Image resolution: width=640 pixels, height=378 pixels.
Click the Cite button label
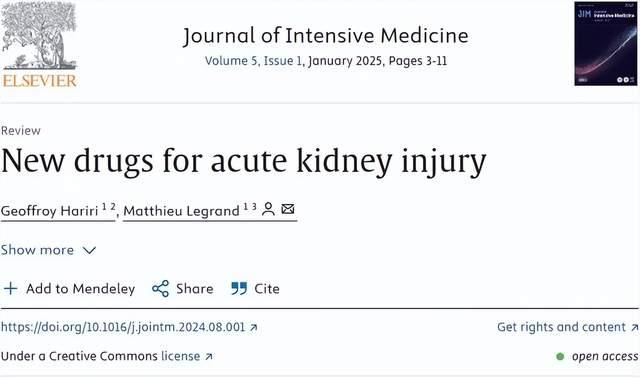(267, 289)
